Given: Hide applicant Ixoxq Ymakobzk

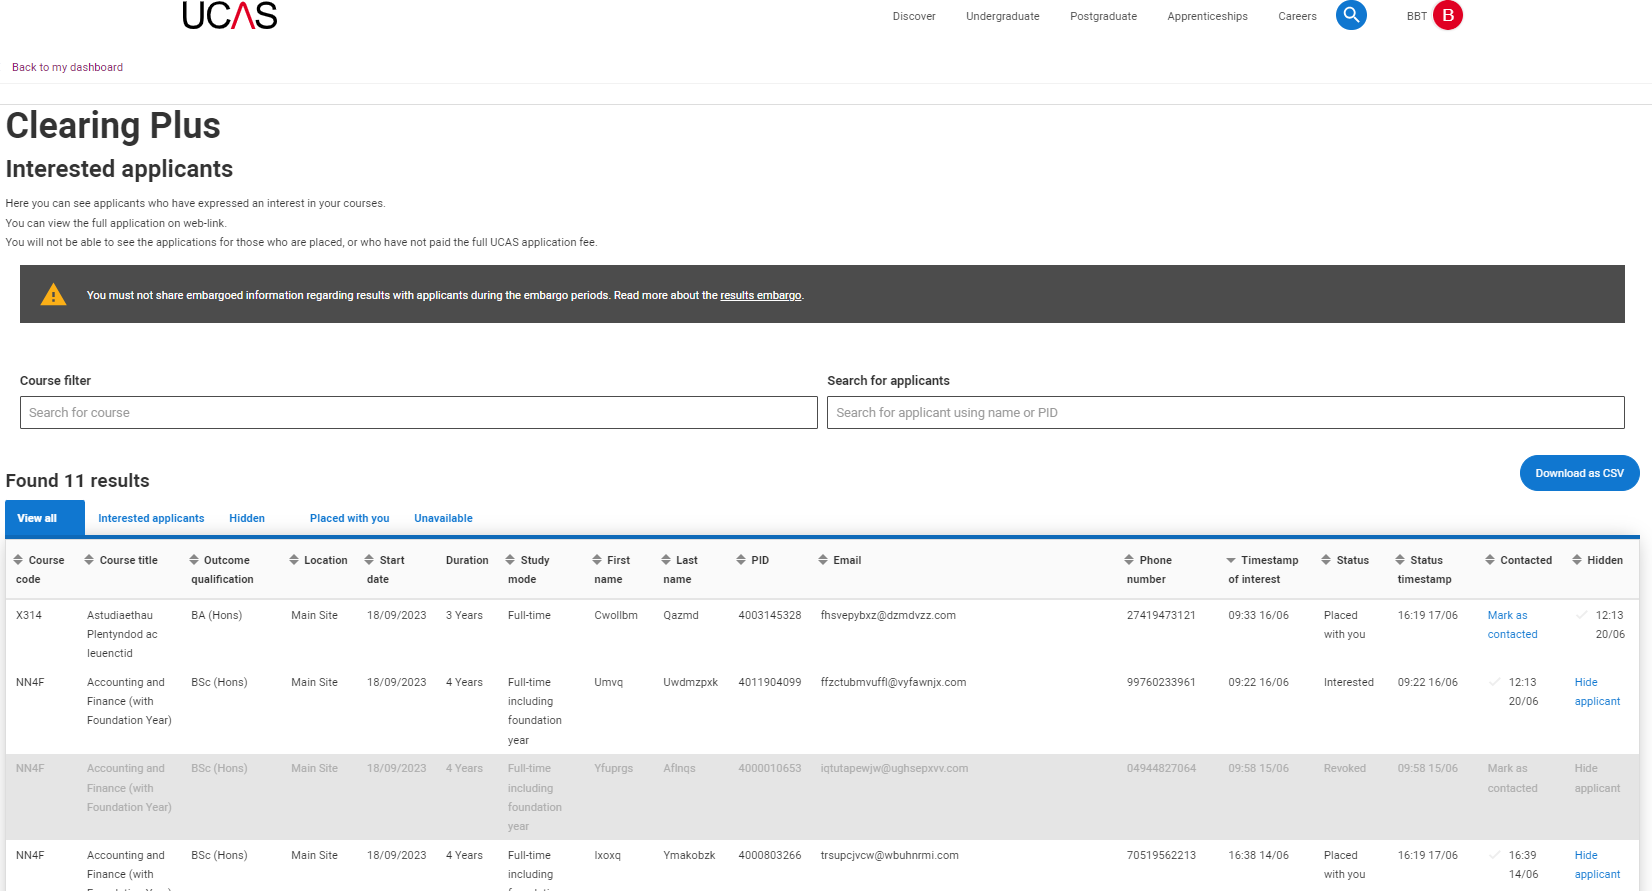Looking at the screenshot, I should point(1597,865).
